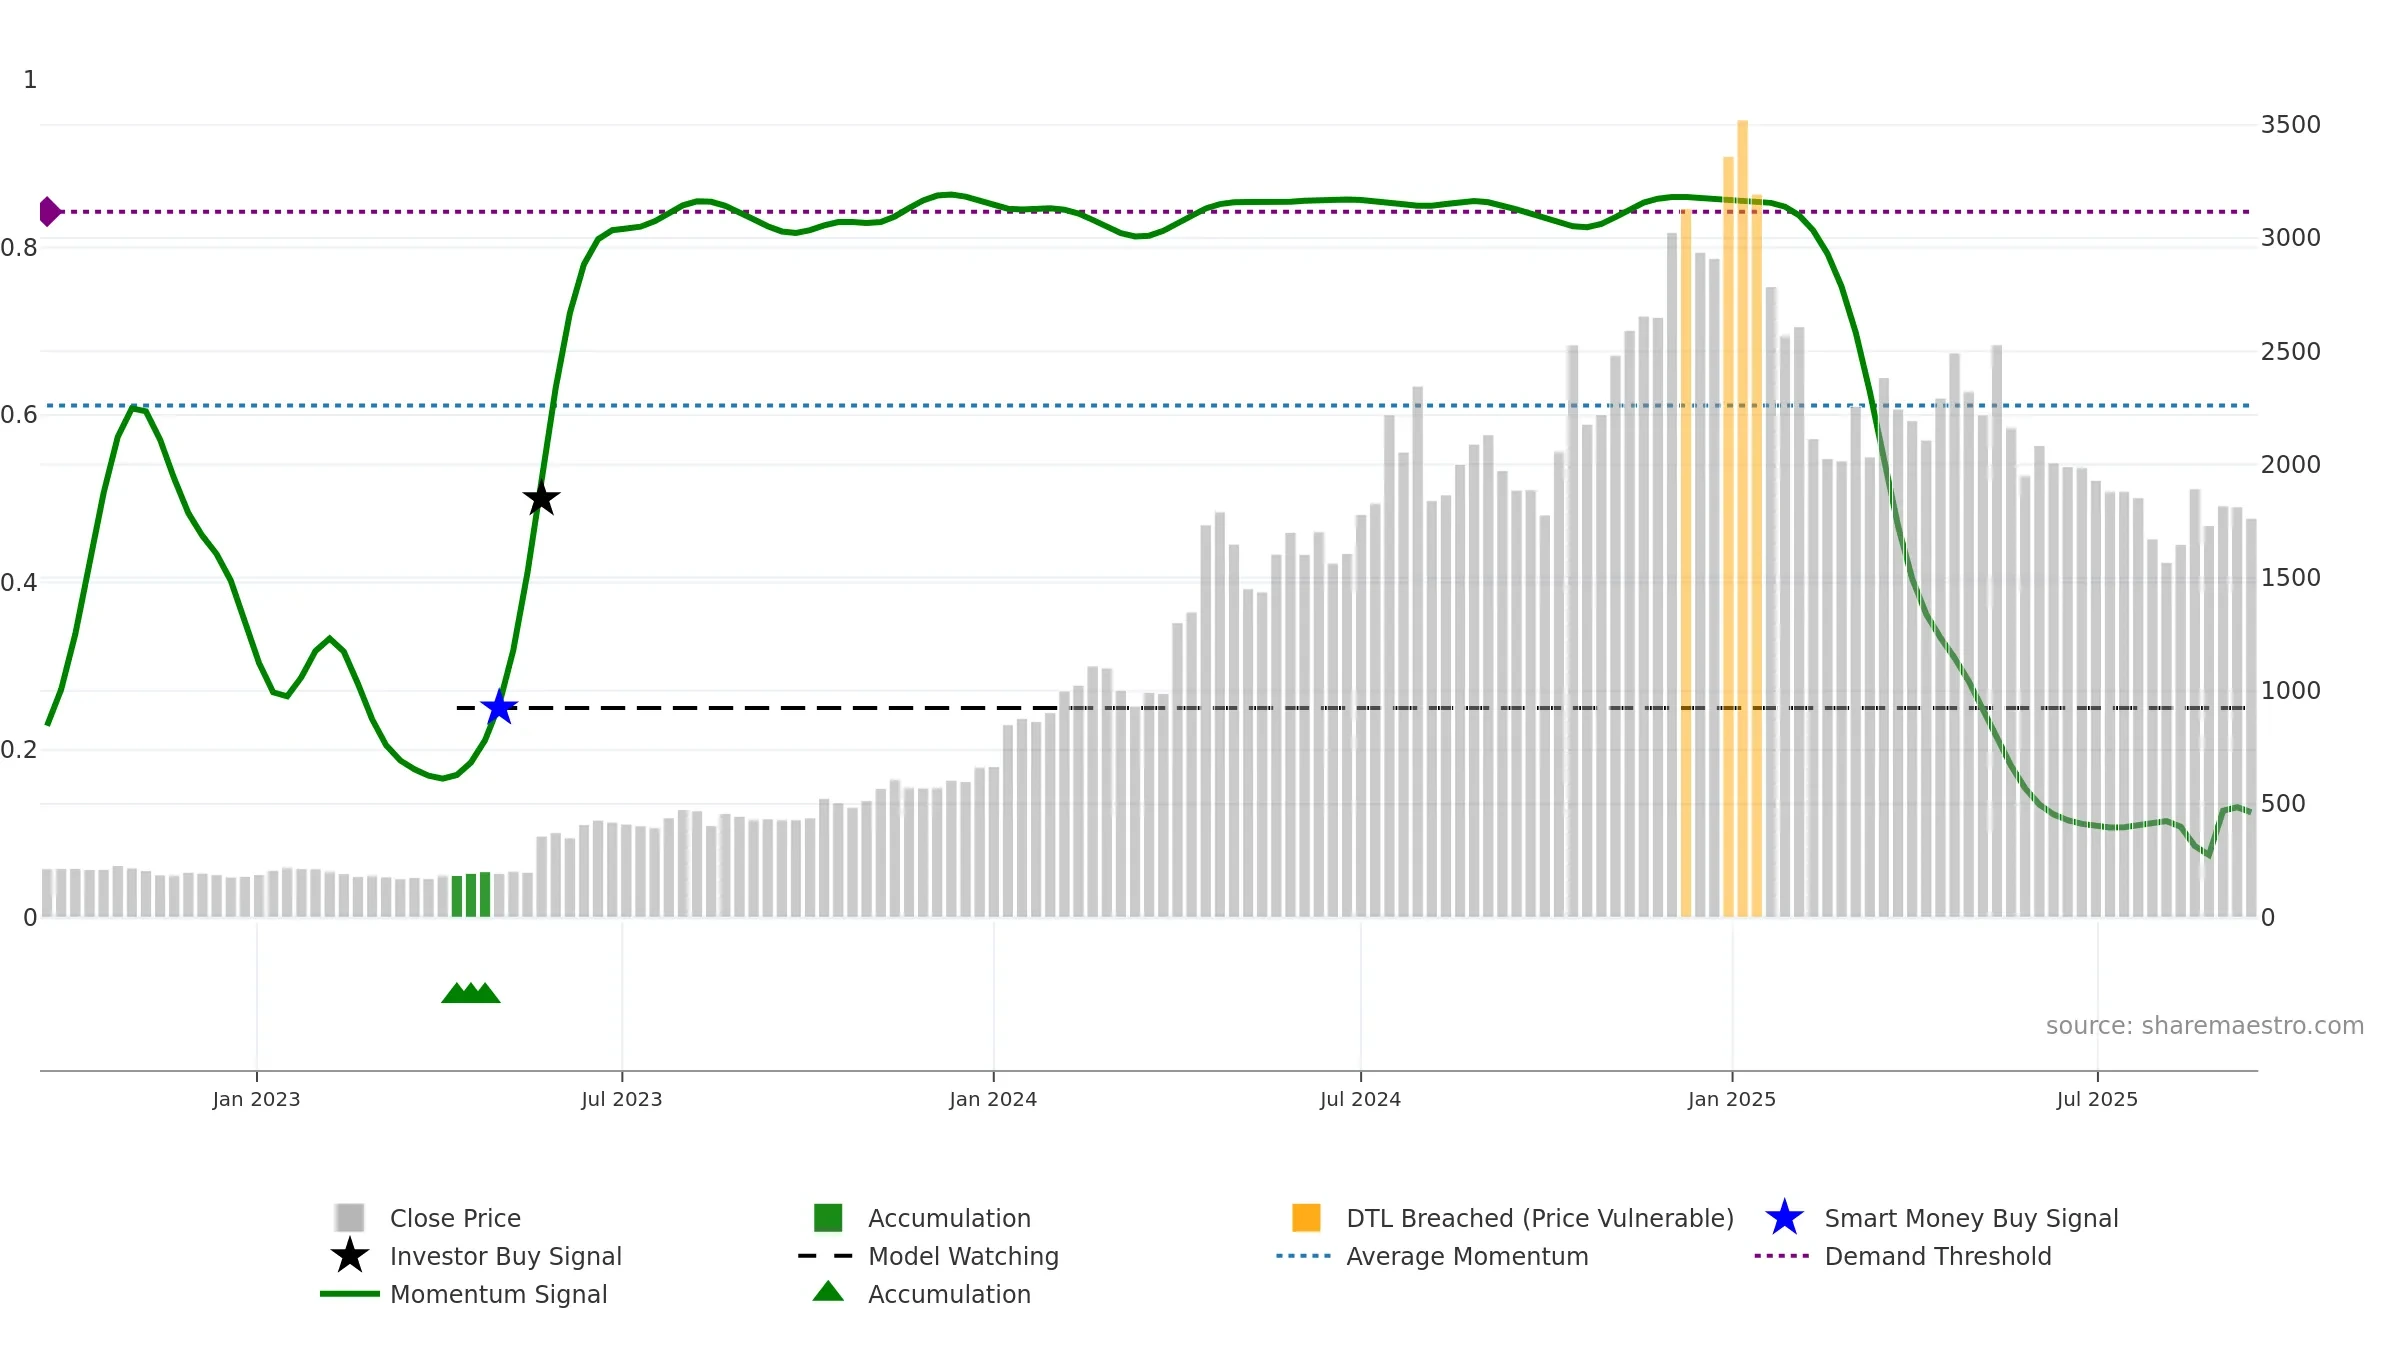Click the green accumulation bars on chart
Viewport: 2400px width, 1350px height.
pos(471,895)
